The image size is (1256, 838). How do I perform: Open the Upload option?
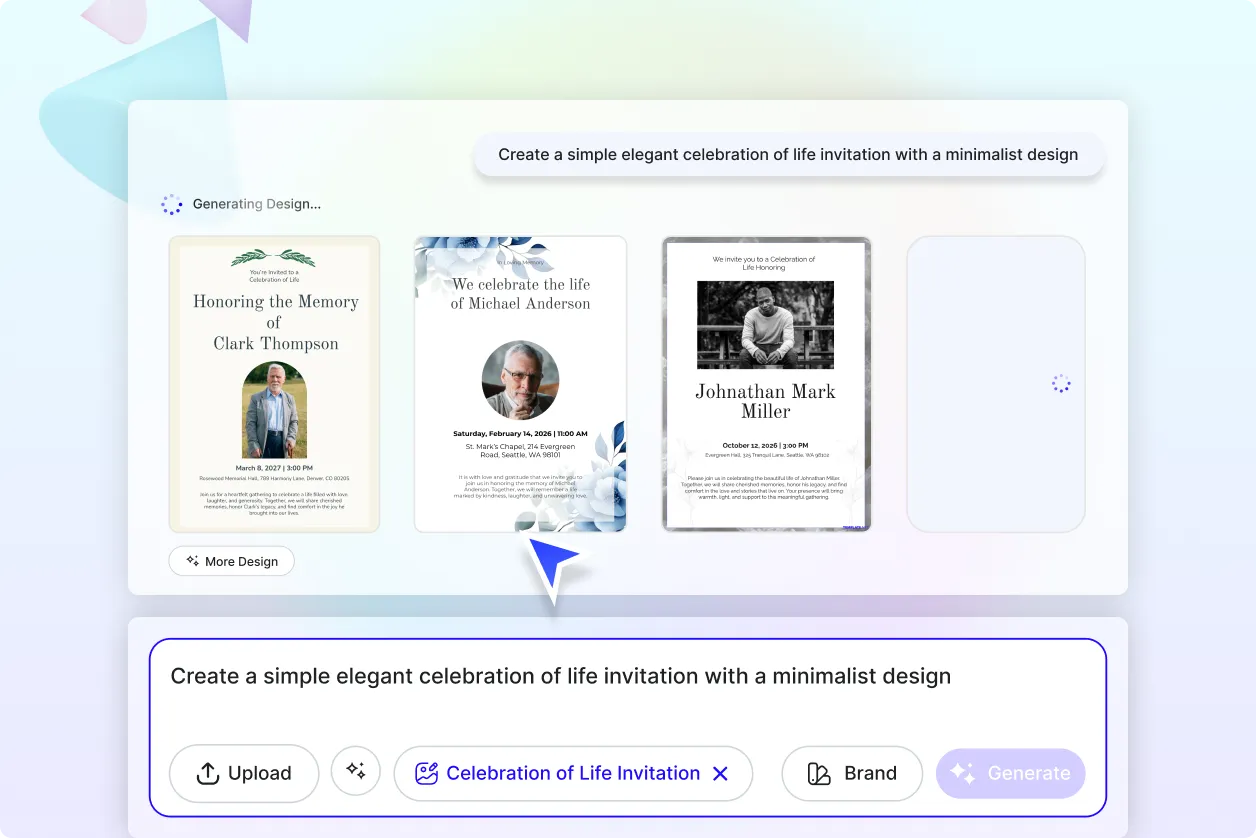(244, 773)
